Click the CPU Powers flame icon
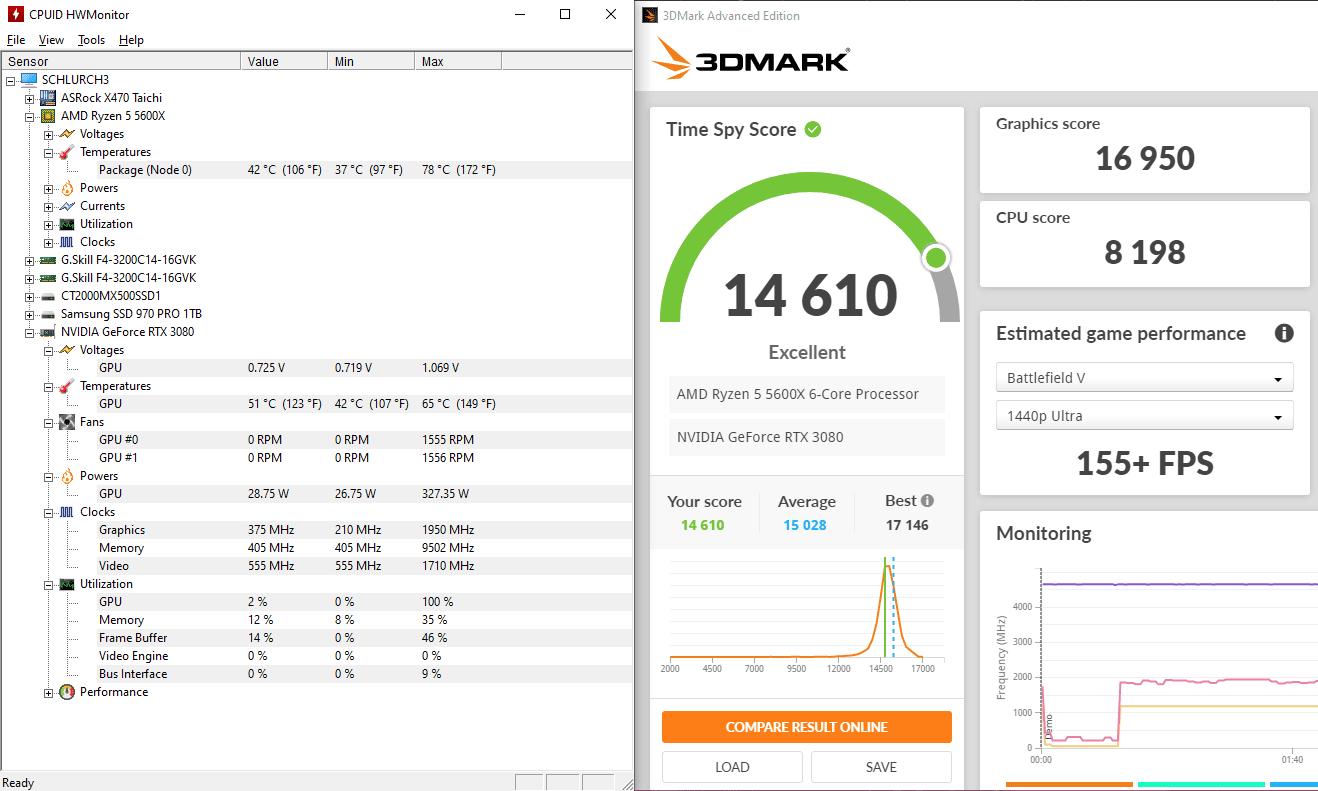Viewport: 1318px width, 791px height. click(67, 187)
